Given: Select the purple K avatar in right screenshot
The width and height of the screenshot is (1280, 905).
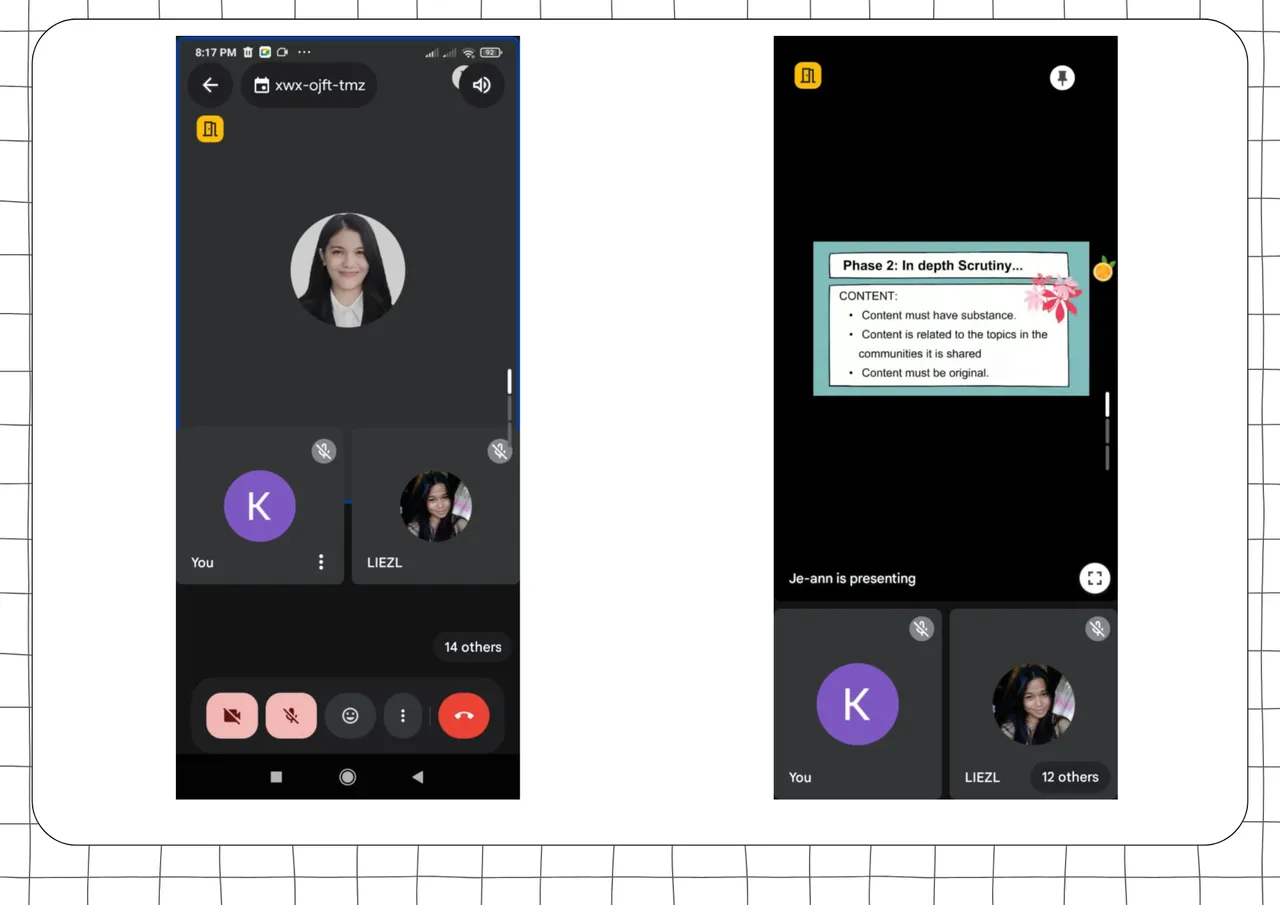Looking at the screenshot, I should (858, 704).
